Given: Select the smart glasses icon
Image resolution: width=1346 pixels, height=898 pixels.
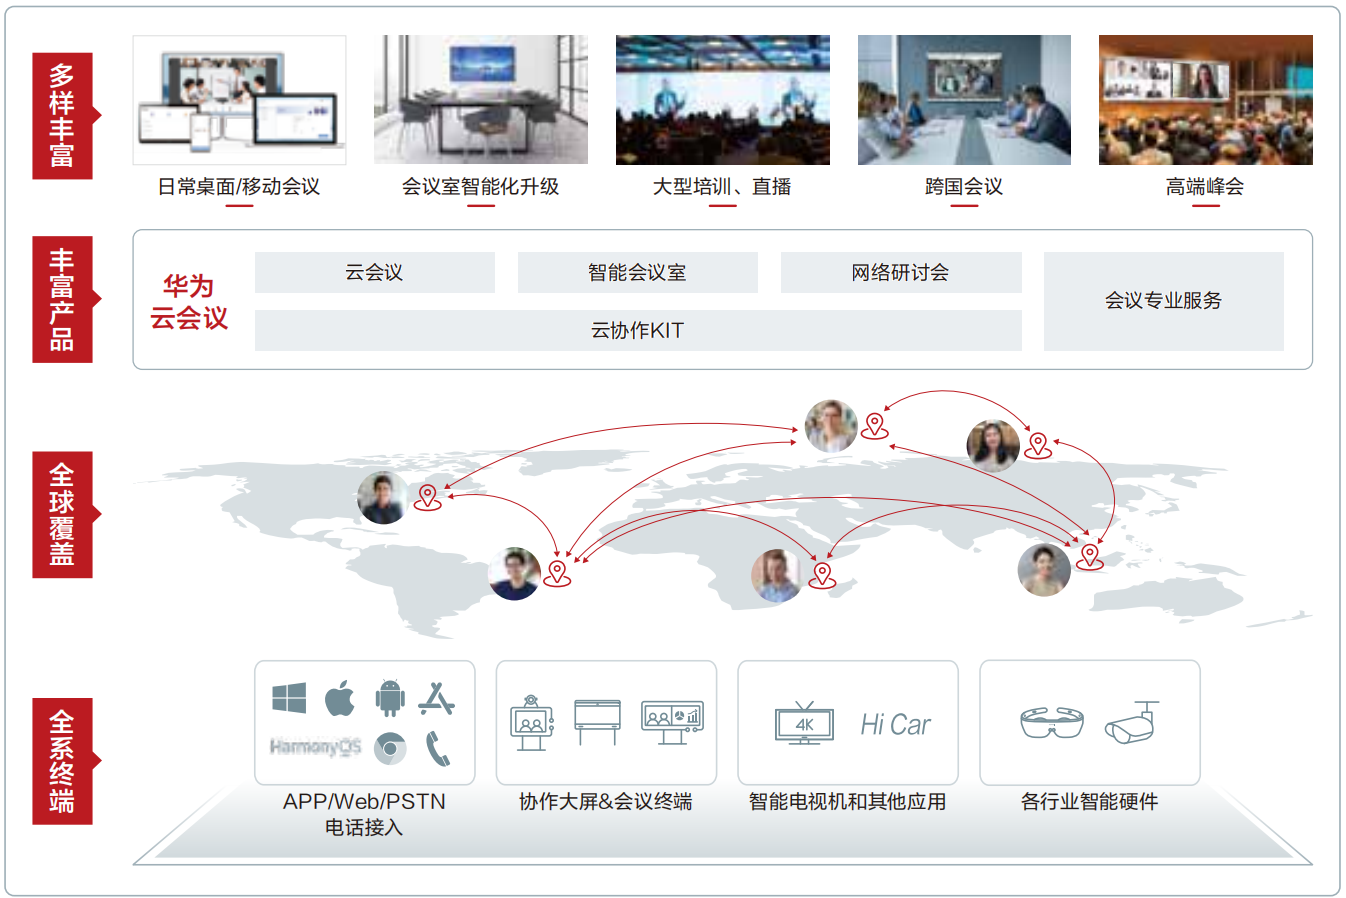Looking at the screenshot, I should point(1051,722).
